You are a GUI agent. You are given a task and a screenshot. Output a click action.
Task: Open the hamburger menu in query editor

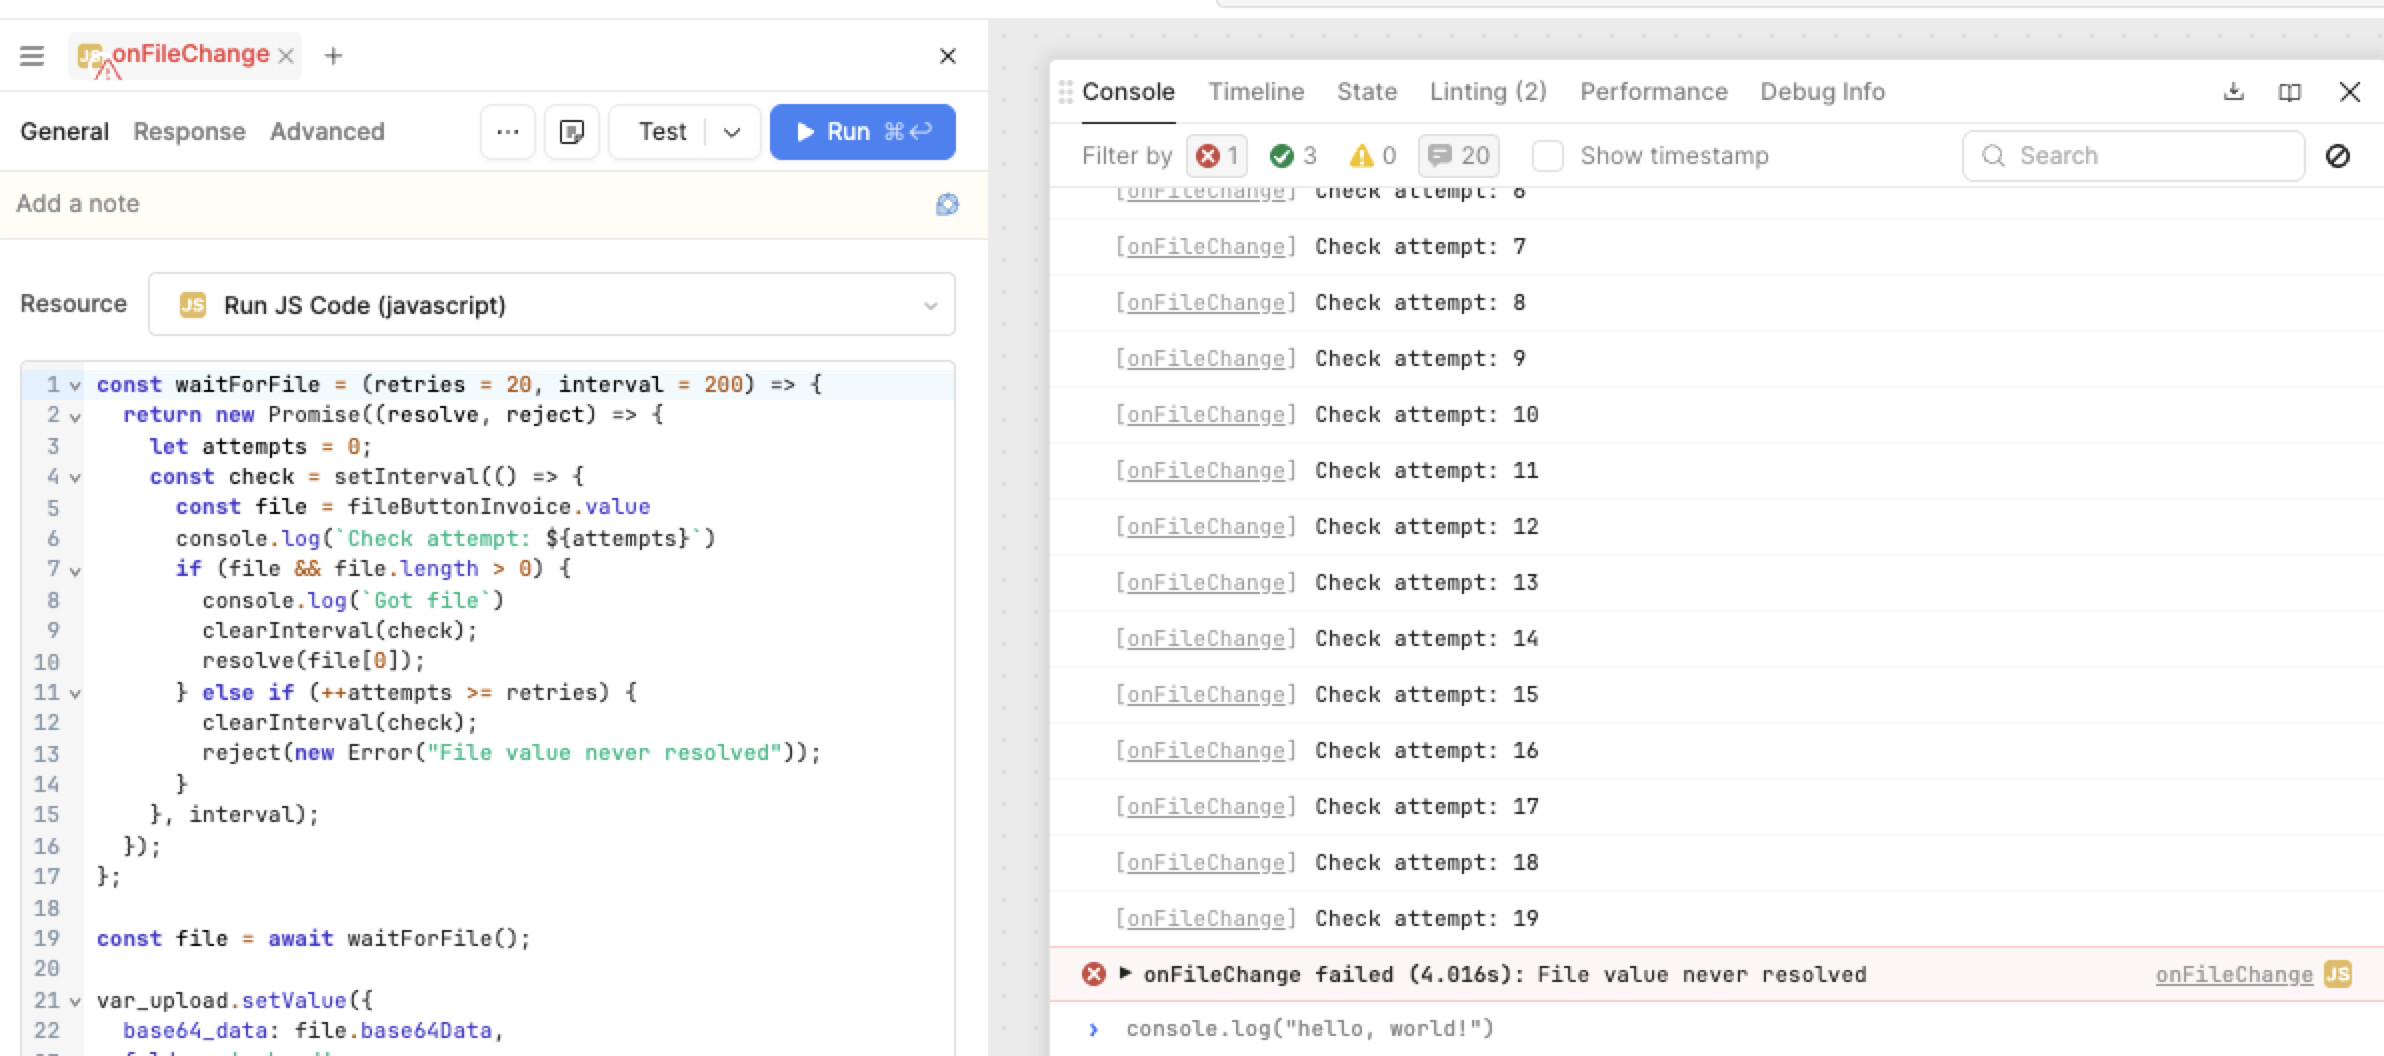[32, 56]
